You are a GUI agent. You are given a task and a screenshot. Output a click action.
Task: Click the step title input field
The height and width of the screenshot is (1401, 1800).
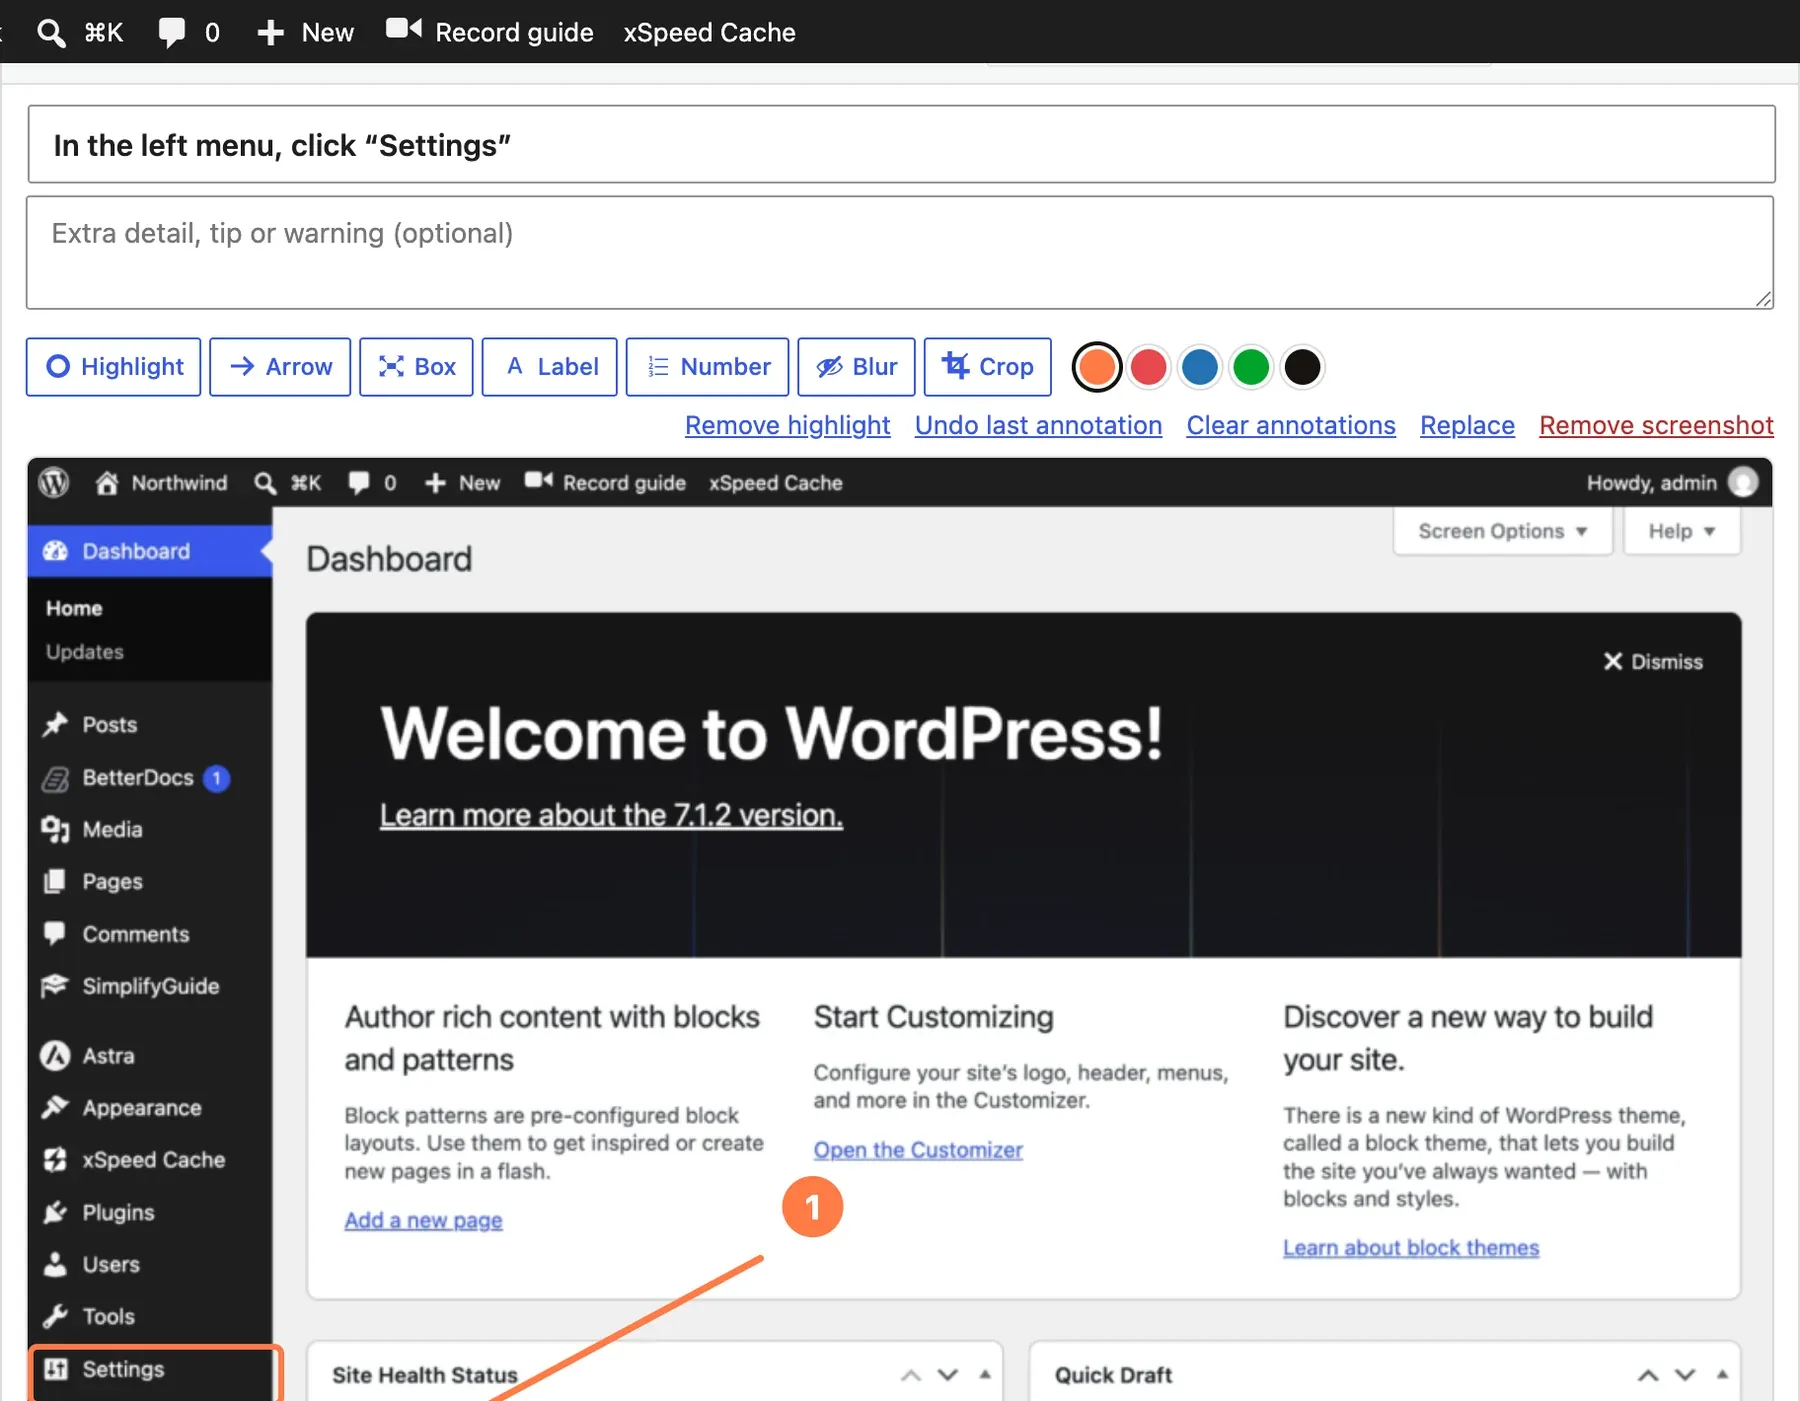tap(901, 145)
